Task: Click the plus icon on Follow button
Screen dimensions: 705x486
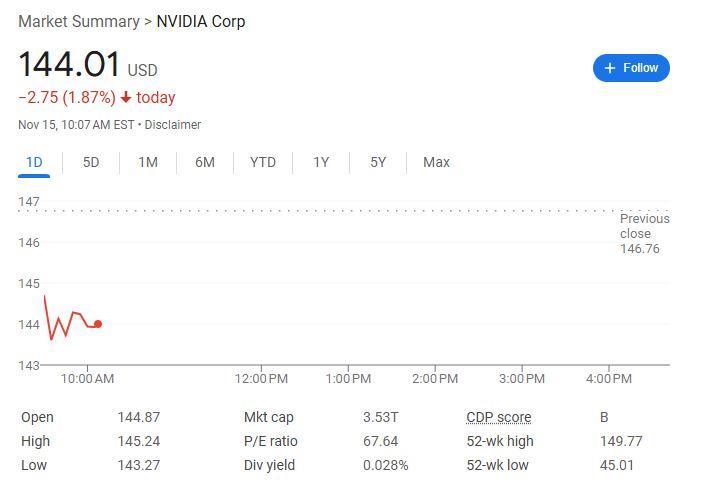Action: point(610,68)
